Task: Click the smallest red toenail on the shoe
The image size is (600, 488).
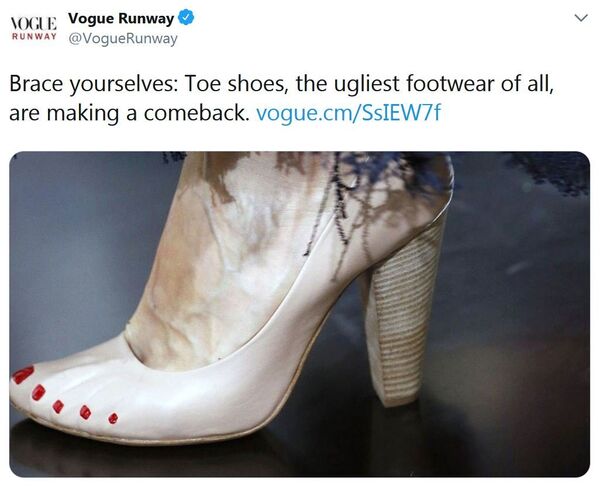Action: [113, 418]
